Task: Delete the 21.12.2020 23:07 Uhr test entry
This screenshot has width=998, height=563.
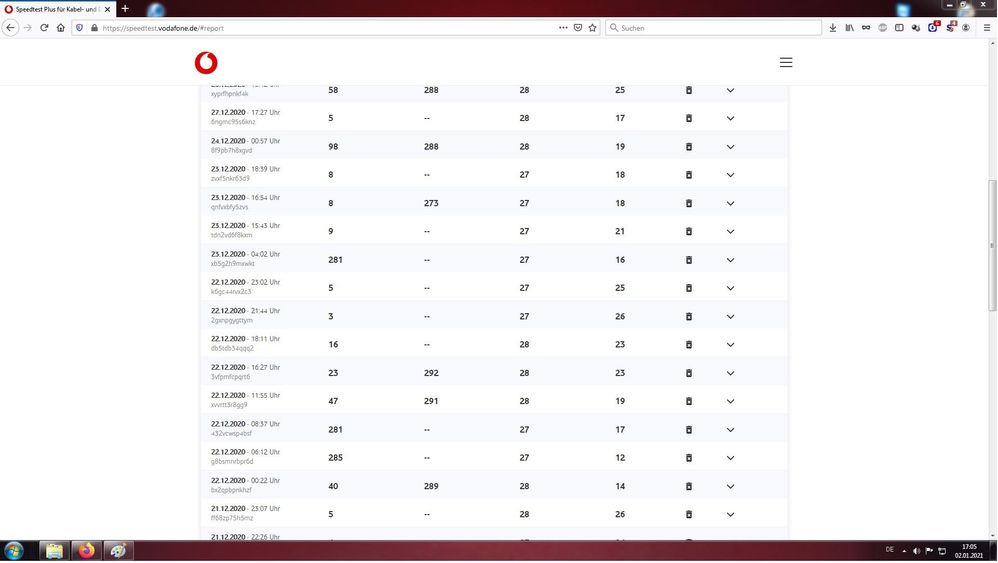Action: point(689,515)
